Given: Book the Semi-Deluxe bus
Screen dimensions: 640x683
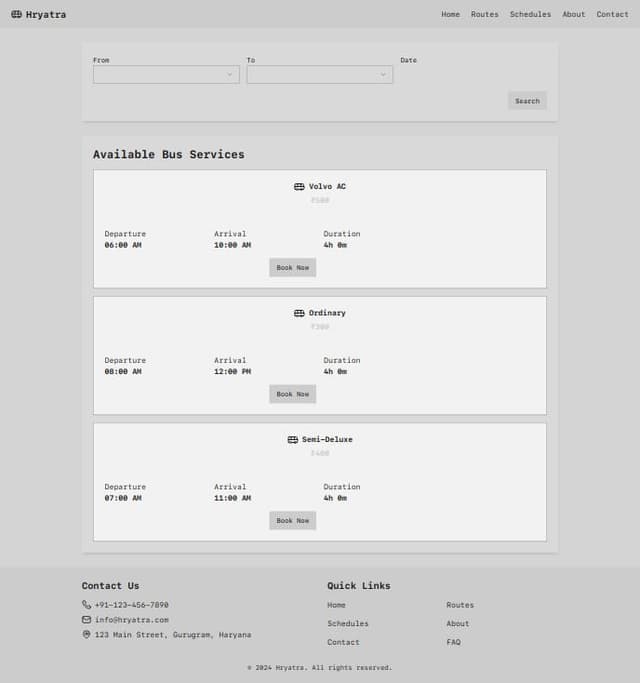Looking at the screenshot, I should tap(292, 521).
